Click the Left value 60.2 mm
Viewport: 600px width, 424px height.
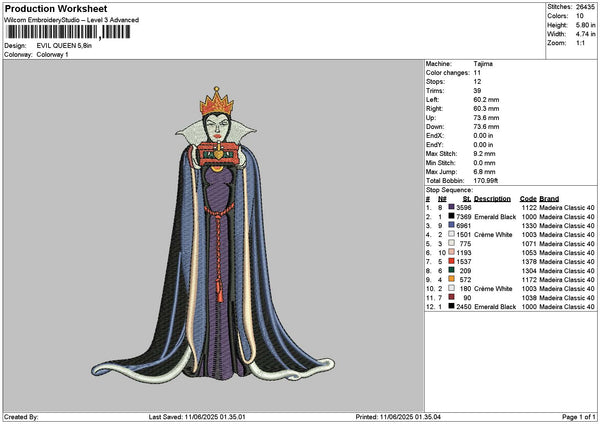click(x=486, y=99)
